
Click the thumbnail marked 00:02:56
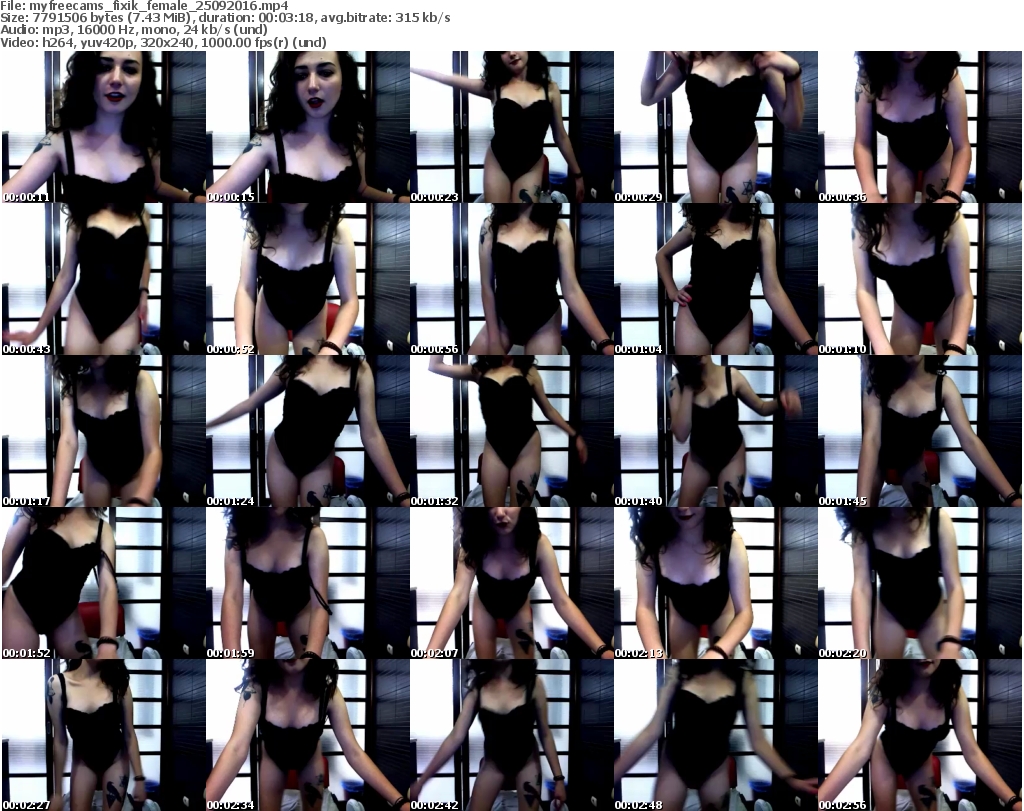tap(920, 735)
